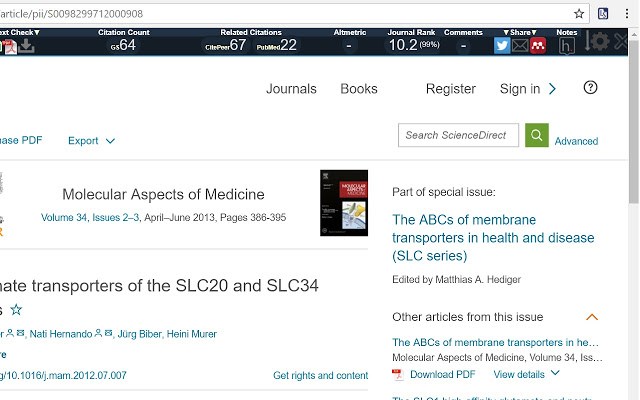This screenshot has height=400, width=640.
Task: Click the Search ScienceDirect input field
Action: pos(460,135)
